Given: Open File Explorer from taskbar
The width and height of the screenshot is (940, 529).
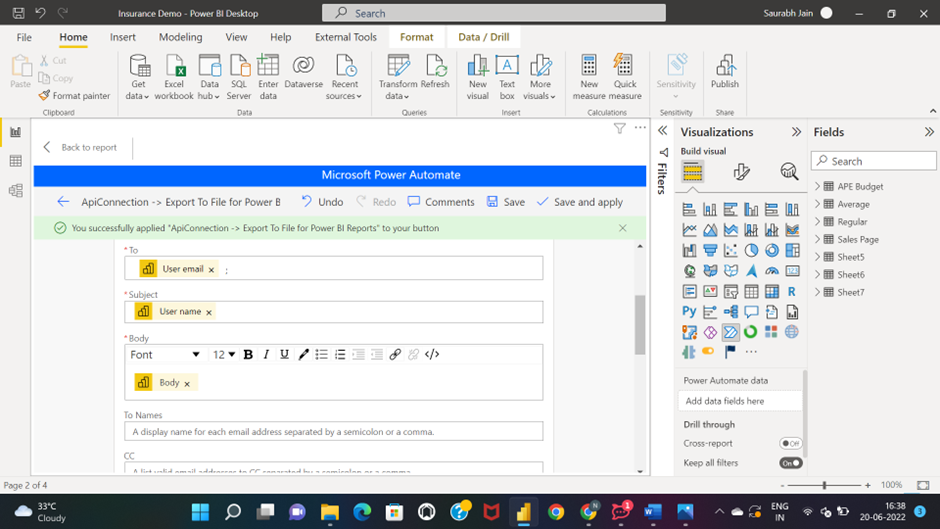Looking at the screenshot, I should click(x=330, y=512).
